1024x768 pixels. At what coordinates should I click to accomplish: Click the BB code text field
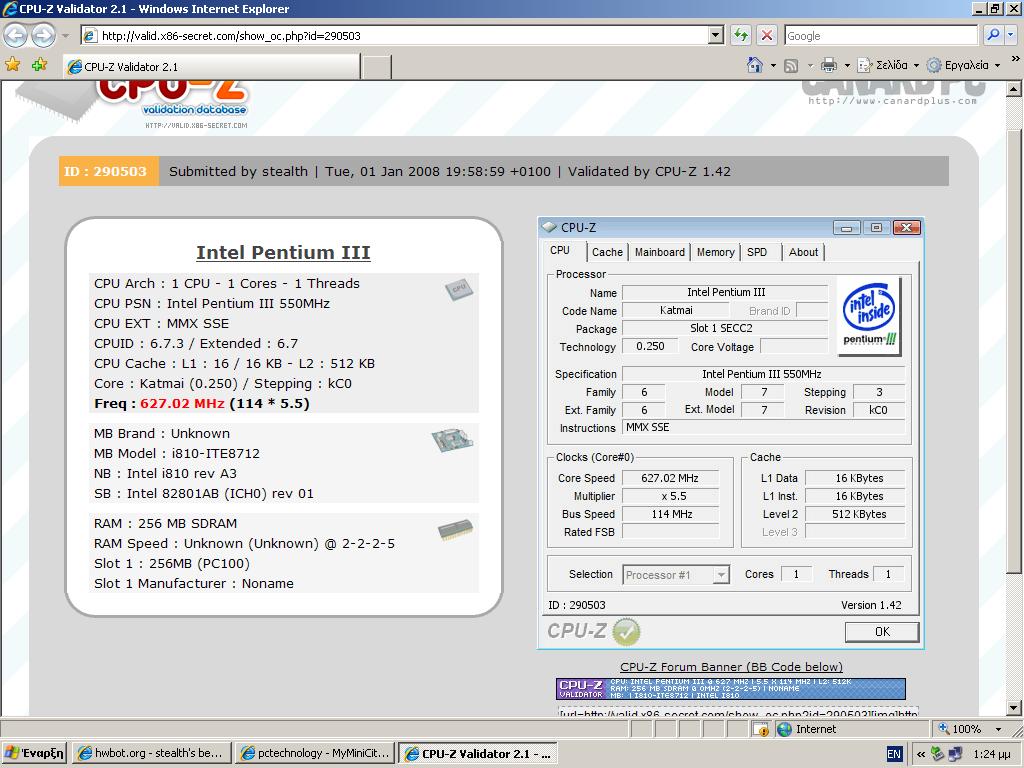[738, 712]
